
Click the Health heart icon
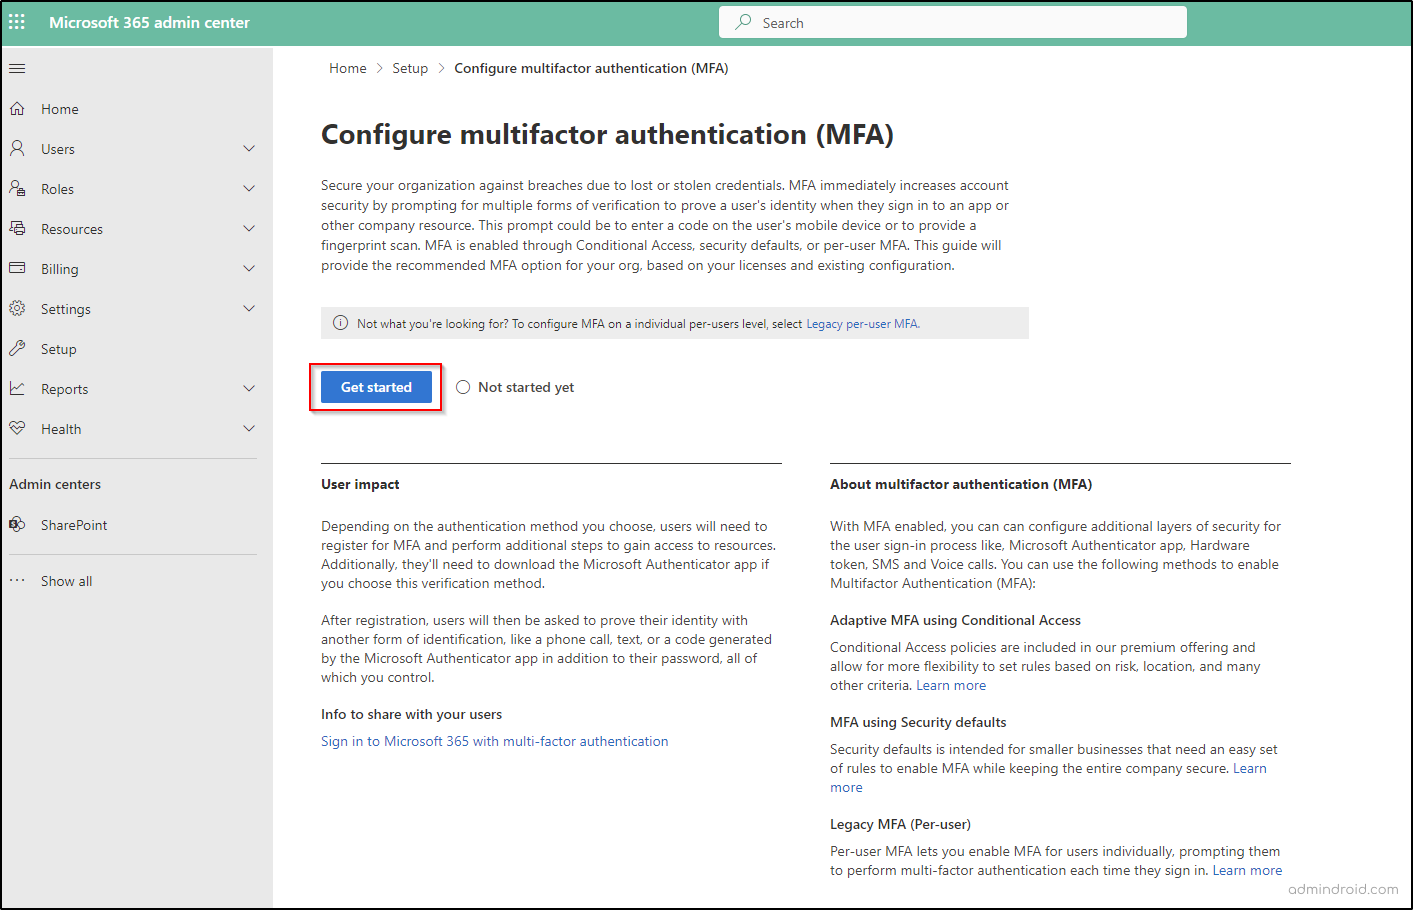(17, 428)
